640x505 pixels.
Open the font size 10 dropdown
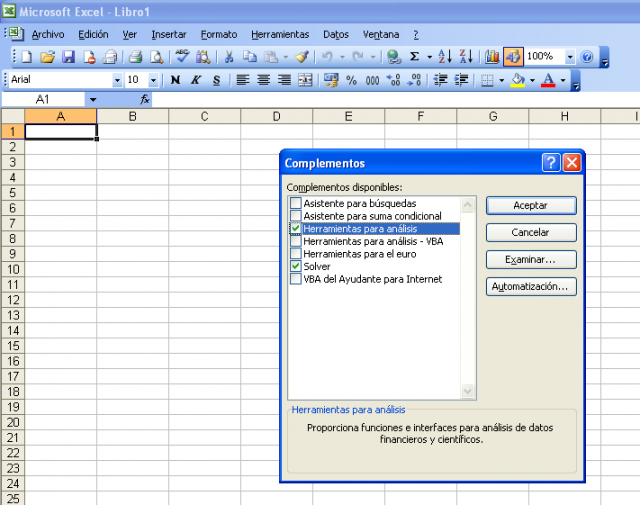(x=153, y=80)
